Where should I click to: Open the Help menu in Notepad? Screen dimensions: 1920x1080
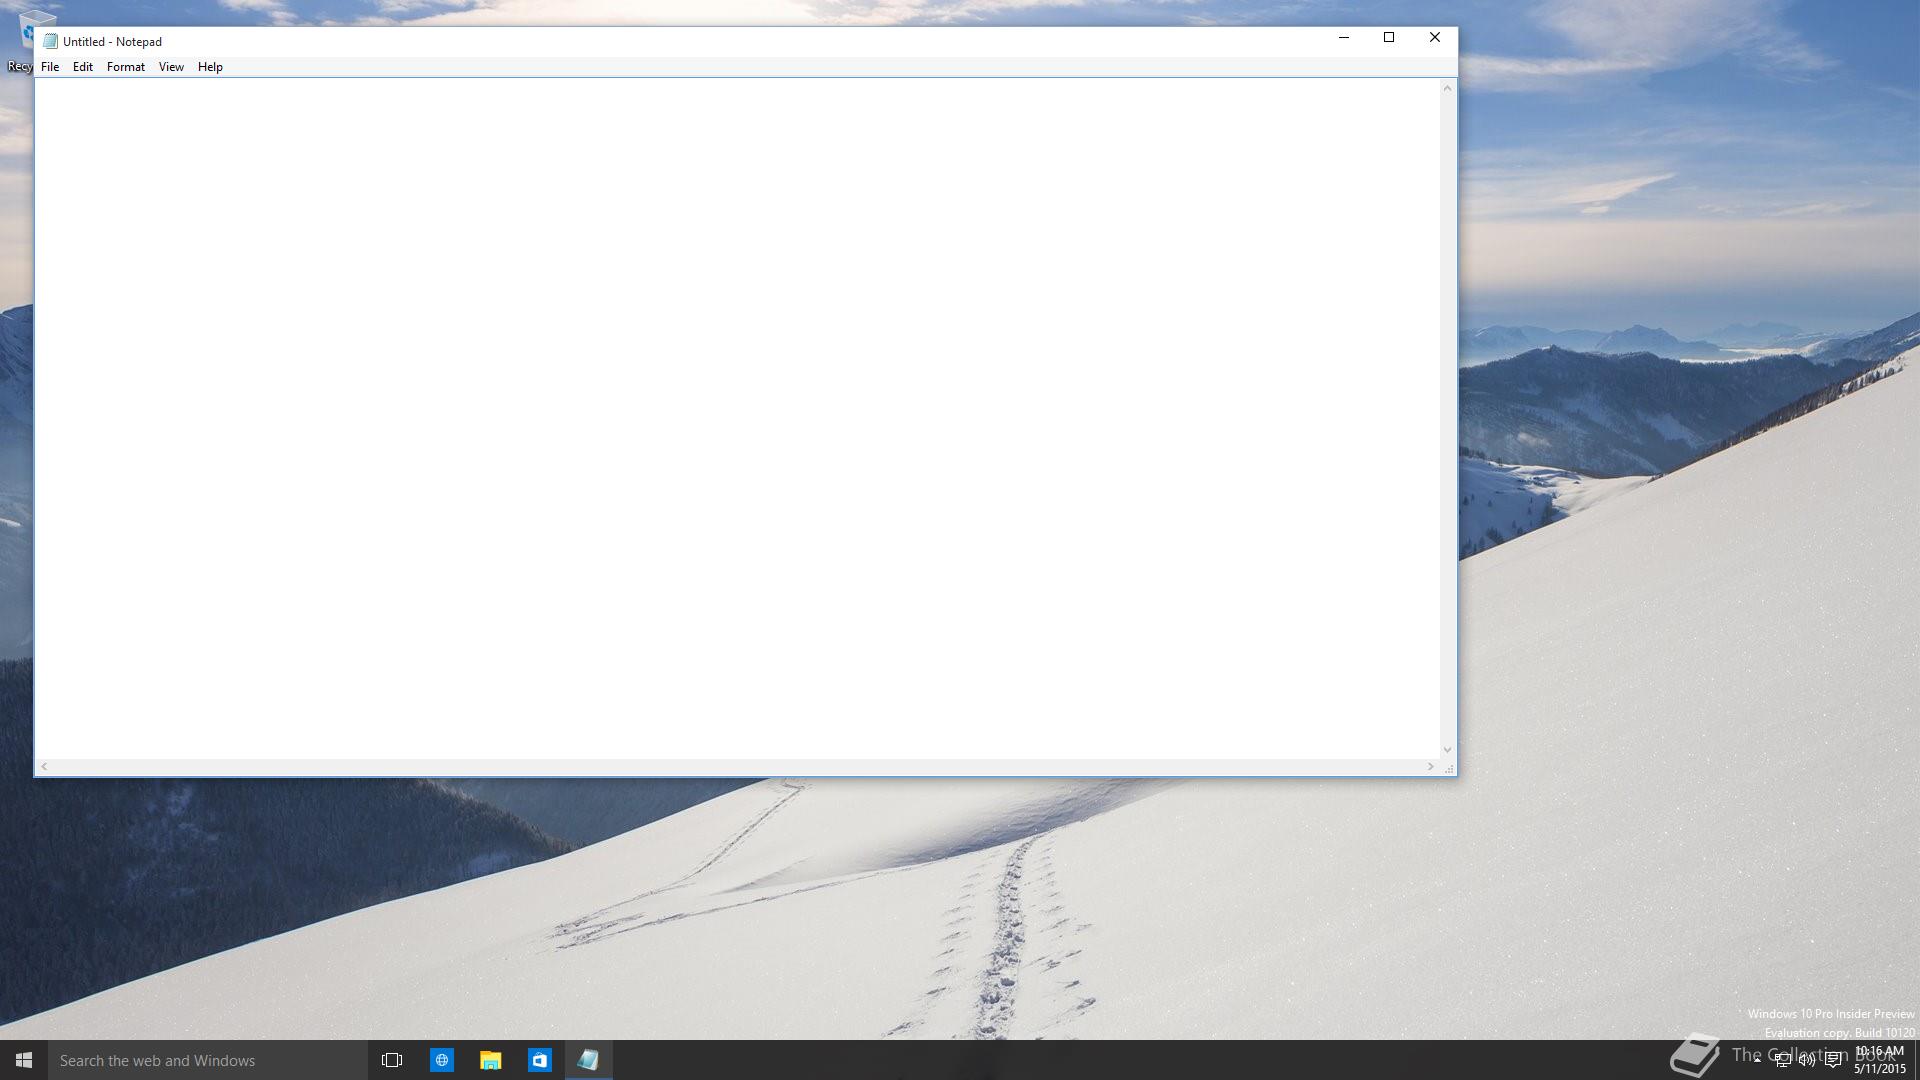click(x=210, y=67)
